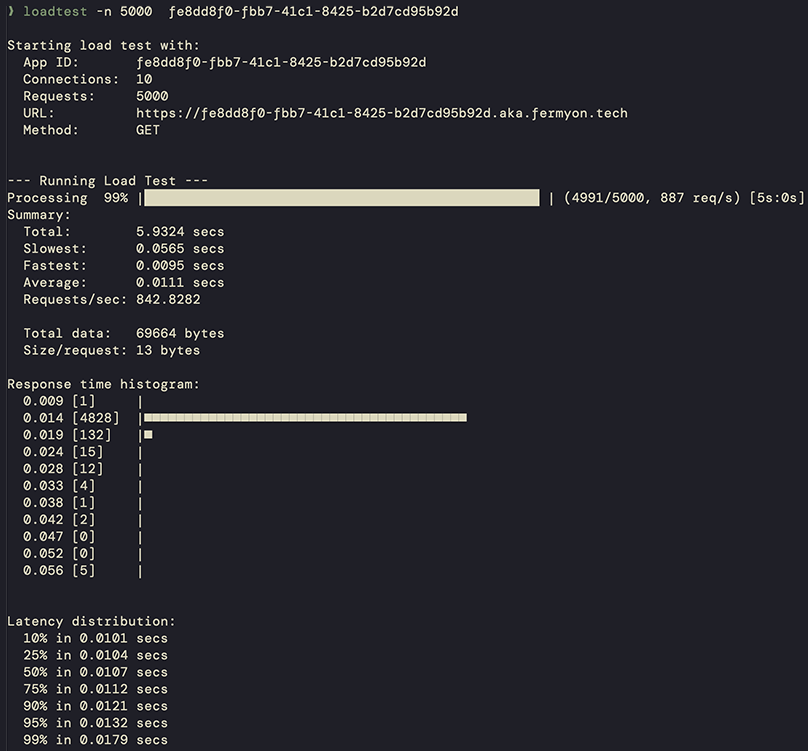Screen dimensions: 808x751
Task: Click the Size/request value 13 bytes
Action: pyautogui.click(x=168, y=351)
